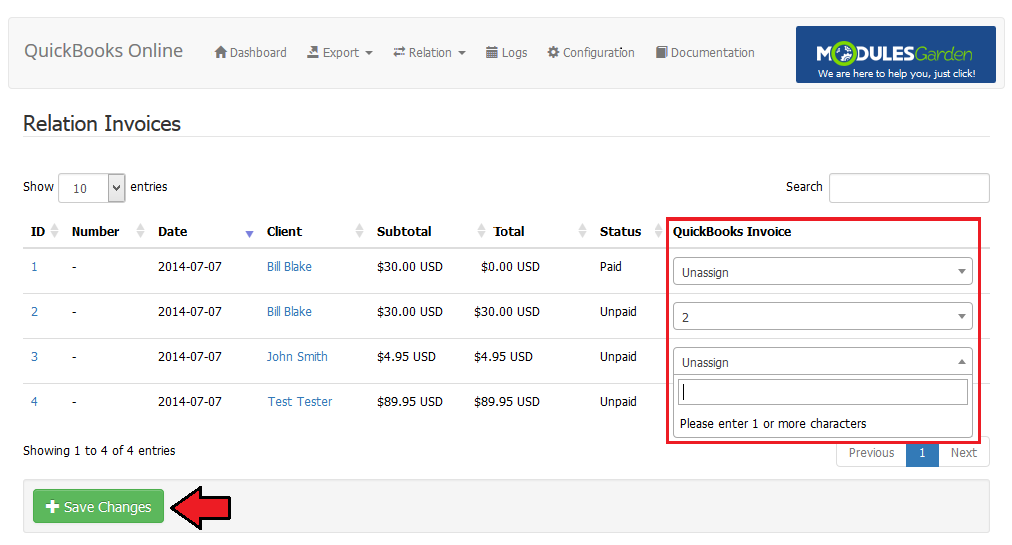The width and height of the screenshot is (1012, 545).
Task: Open the Configuration page
Action: coord(591,52)
